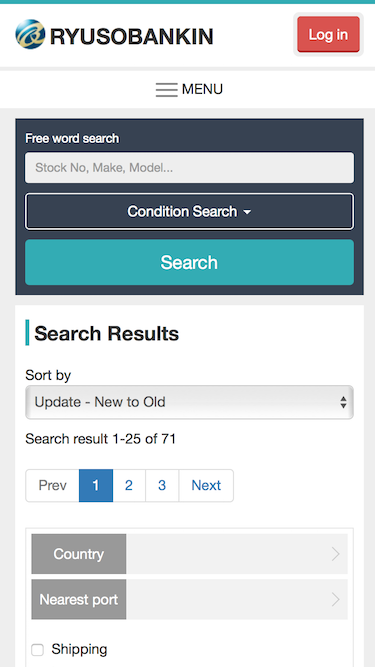Open the hamburger MENU icon
The image size is (375, 667).
coord(166,90)
